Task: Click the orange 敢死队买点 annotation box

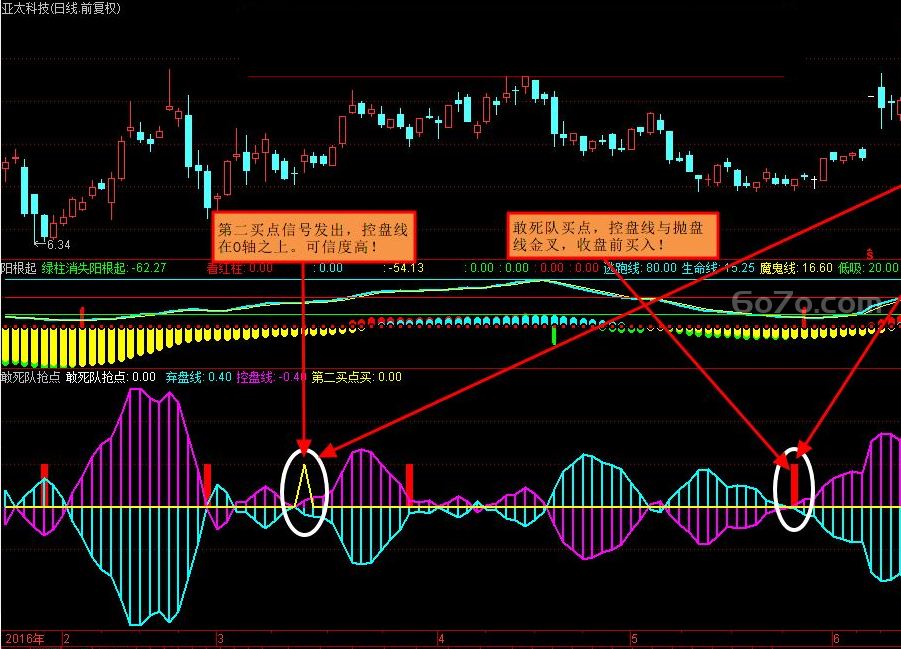Action: click(613, 236)
